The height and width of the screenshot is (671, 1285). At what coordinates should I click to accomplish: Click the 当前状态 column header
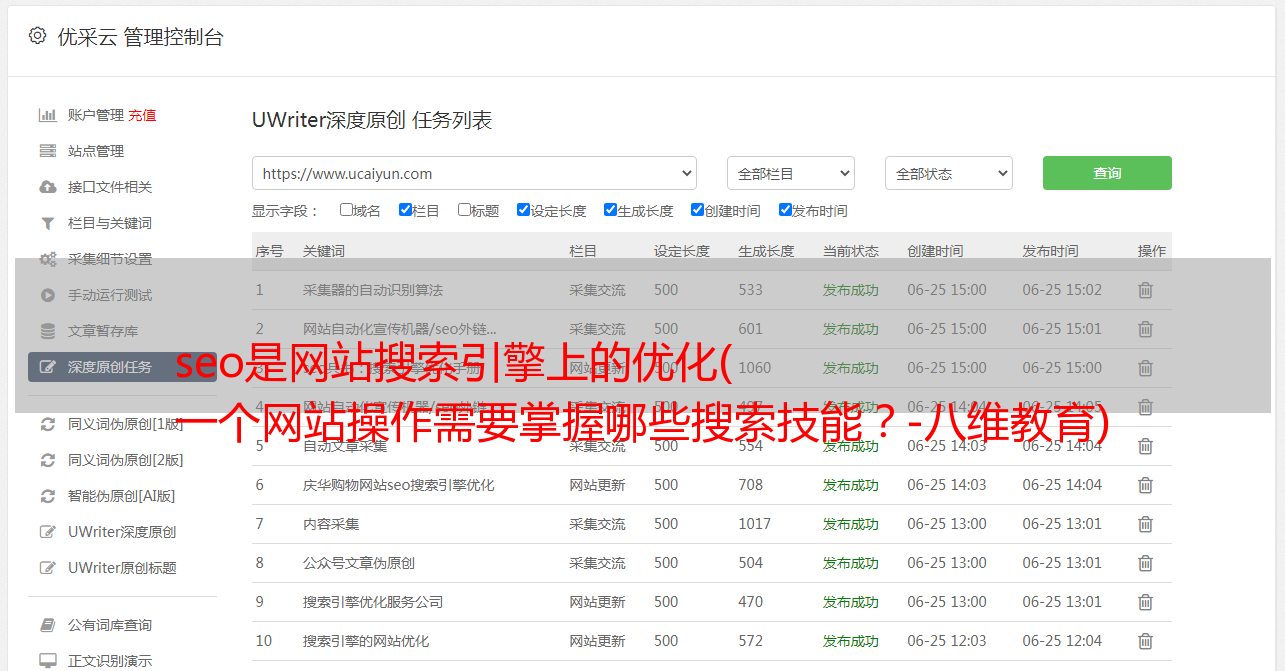(x=851, y=251)
